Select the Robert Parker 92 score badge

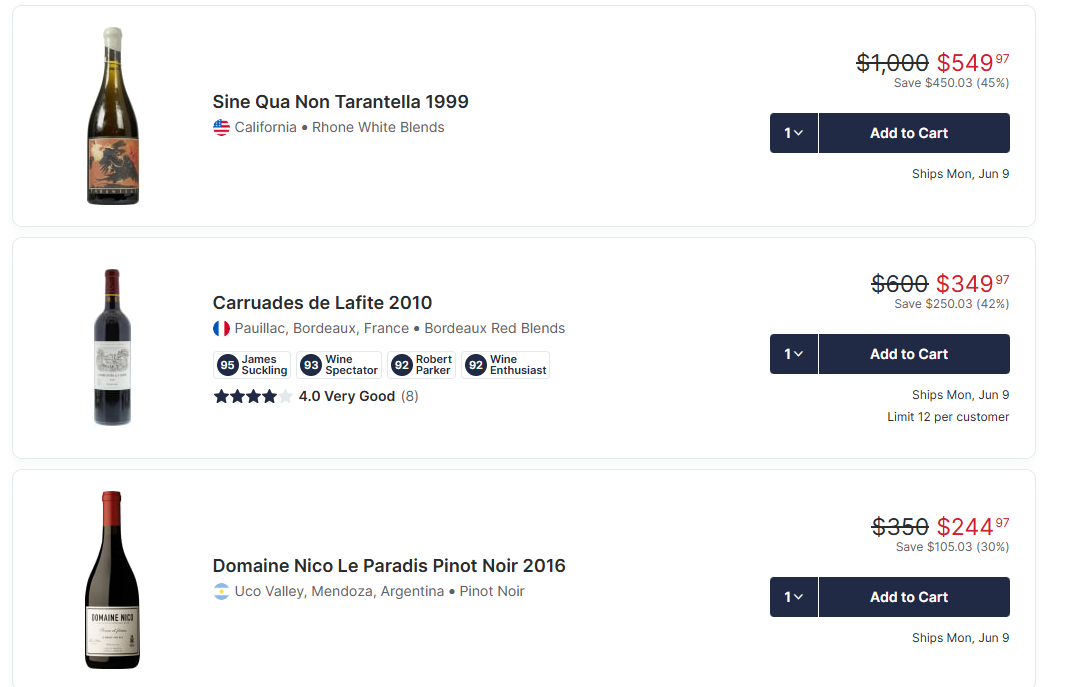(x=421, y=364)
